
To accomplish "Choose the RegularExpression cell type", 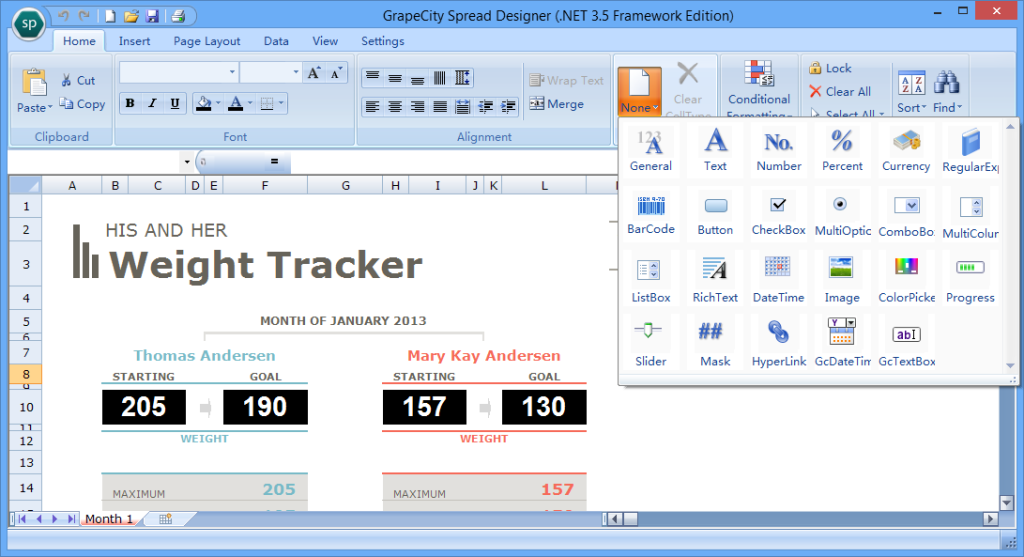I will 970,150.
